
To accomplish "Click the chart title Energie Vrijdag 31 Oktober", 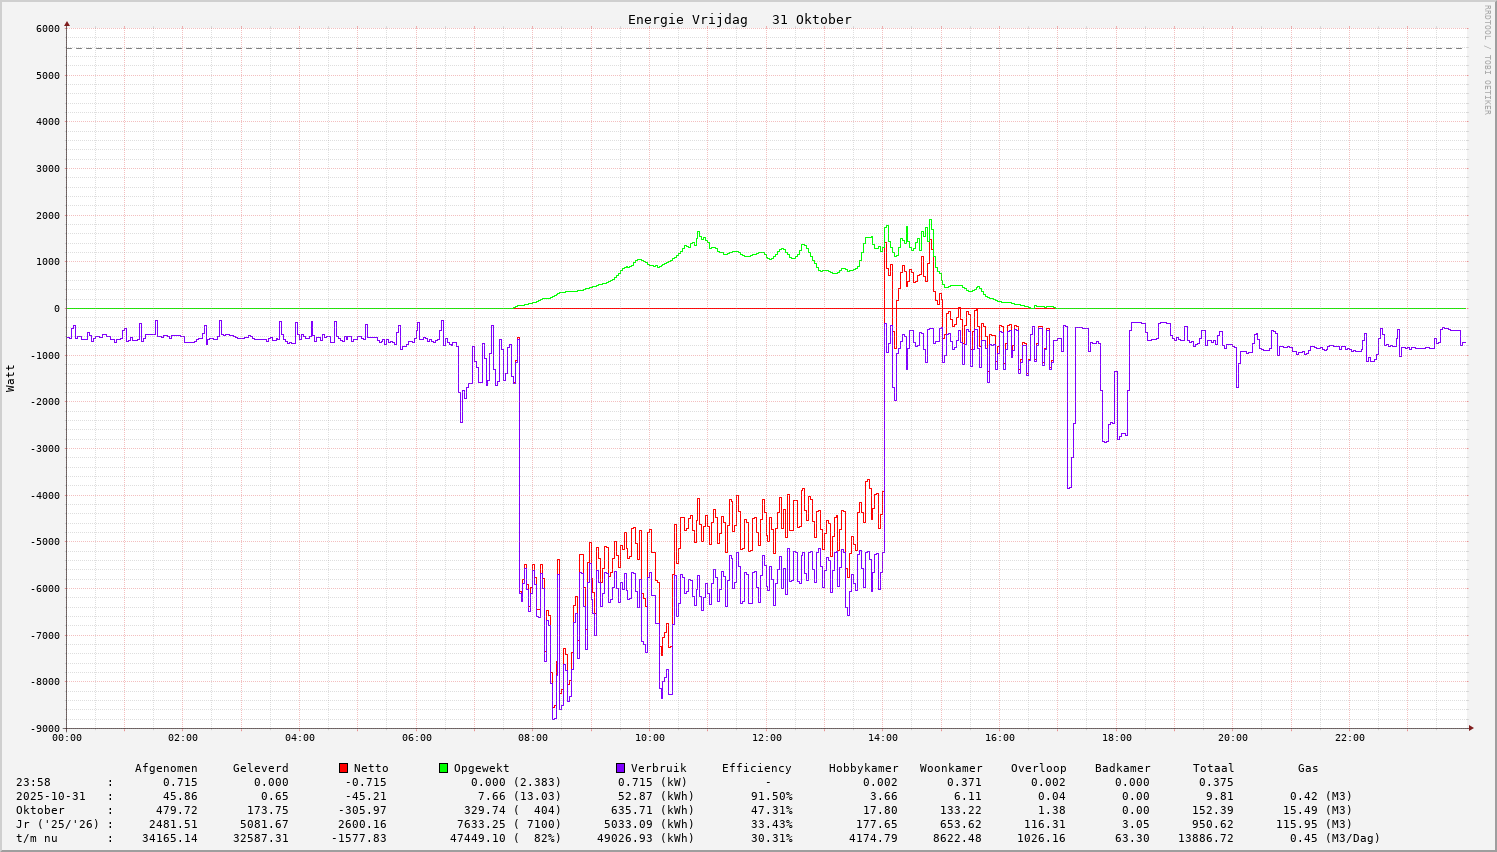I will pos(739,20).
